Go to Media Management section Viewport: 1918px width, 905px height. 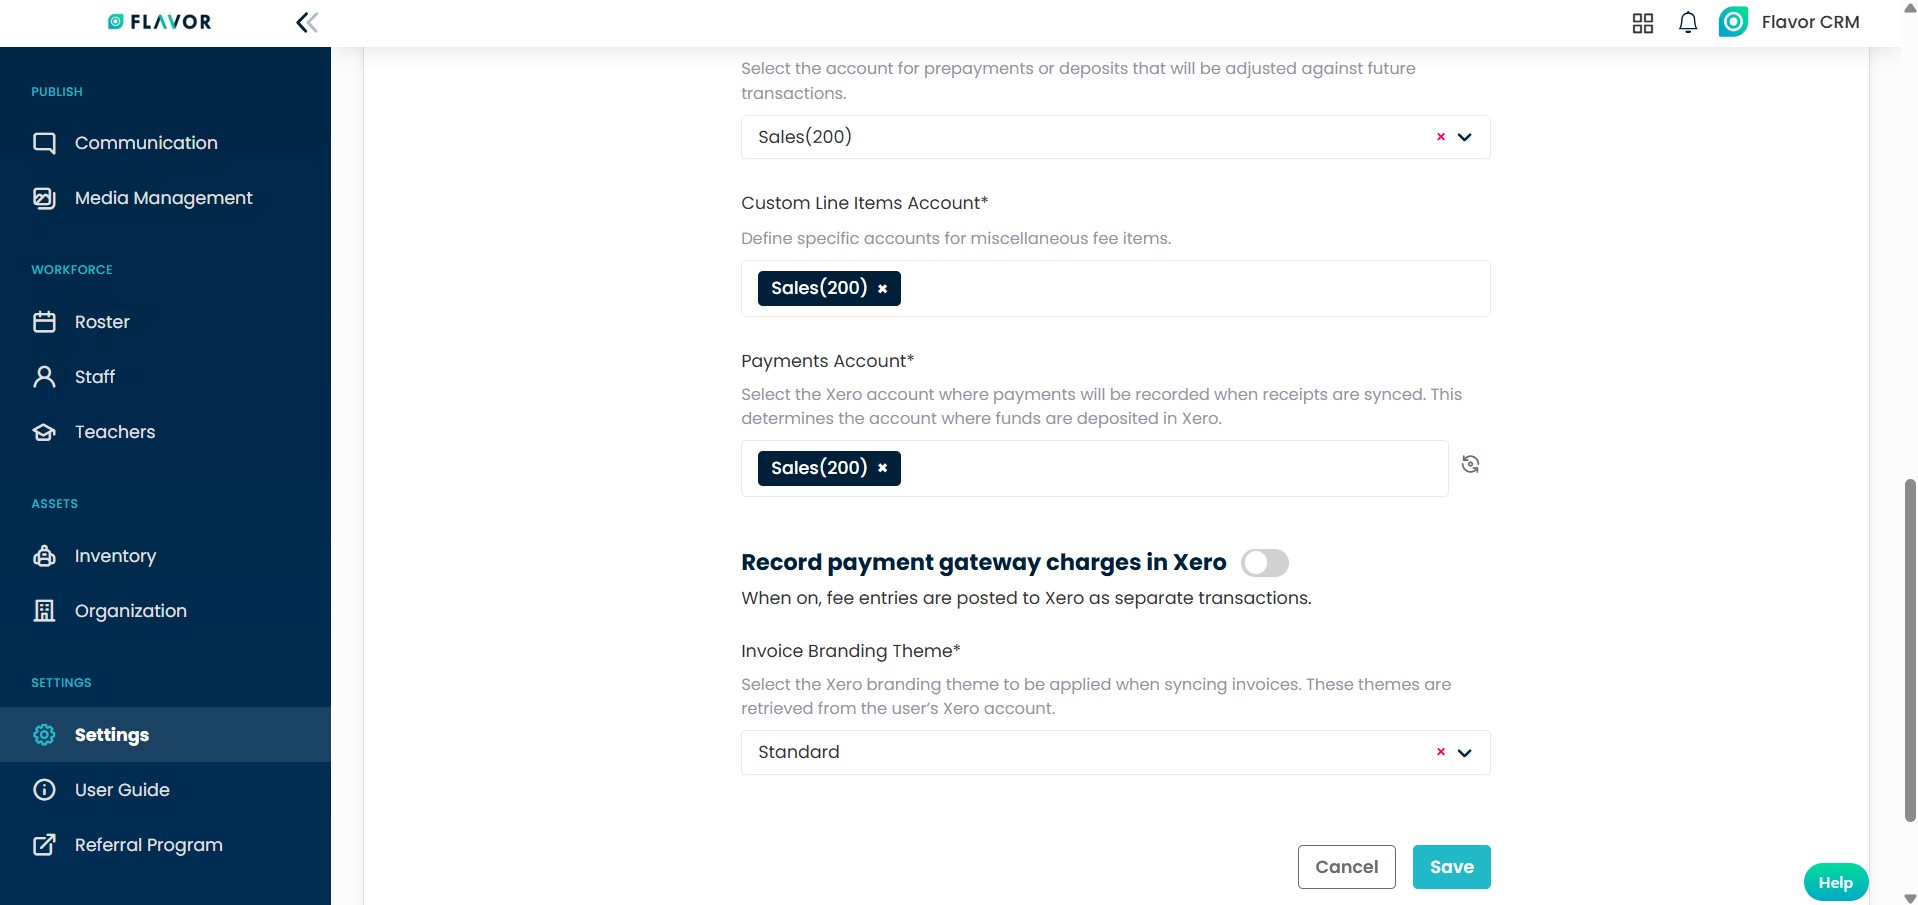[x=163, y=198]
